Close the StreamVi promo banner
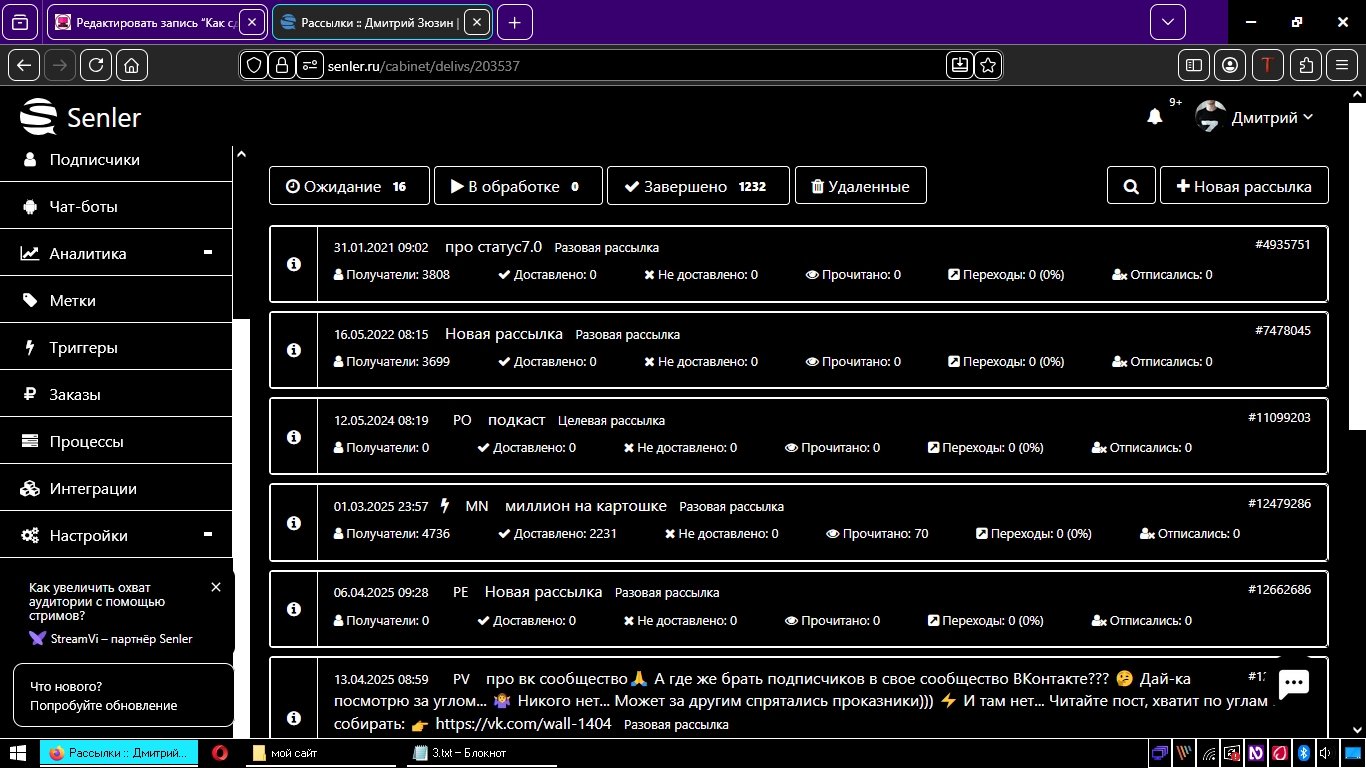This screenshot has width=1366, height=768. pos(216,587)
